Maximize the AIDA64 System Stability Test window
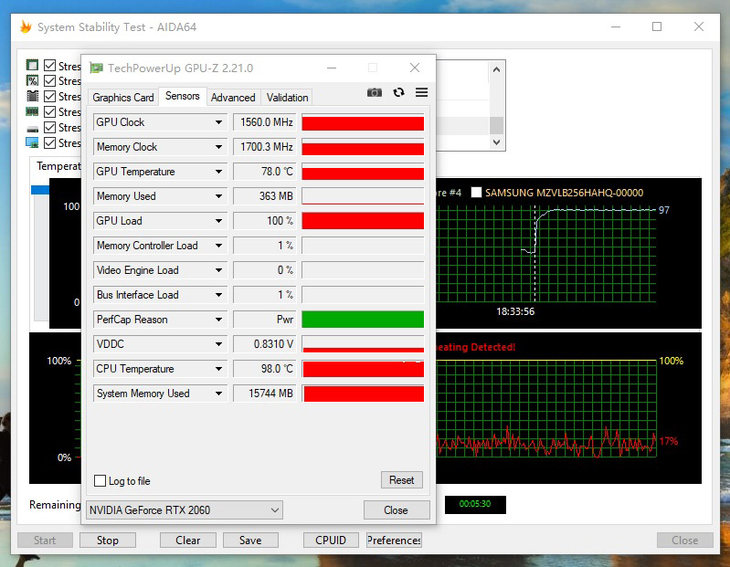 pyautogui.click(x=656, y=27)
